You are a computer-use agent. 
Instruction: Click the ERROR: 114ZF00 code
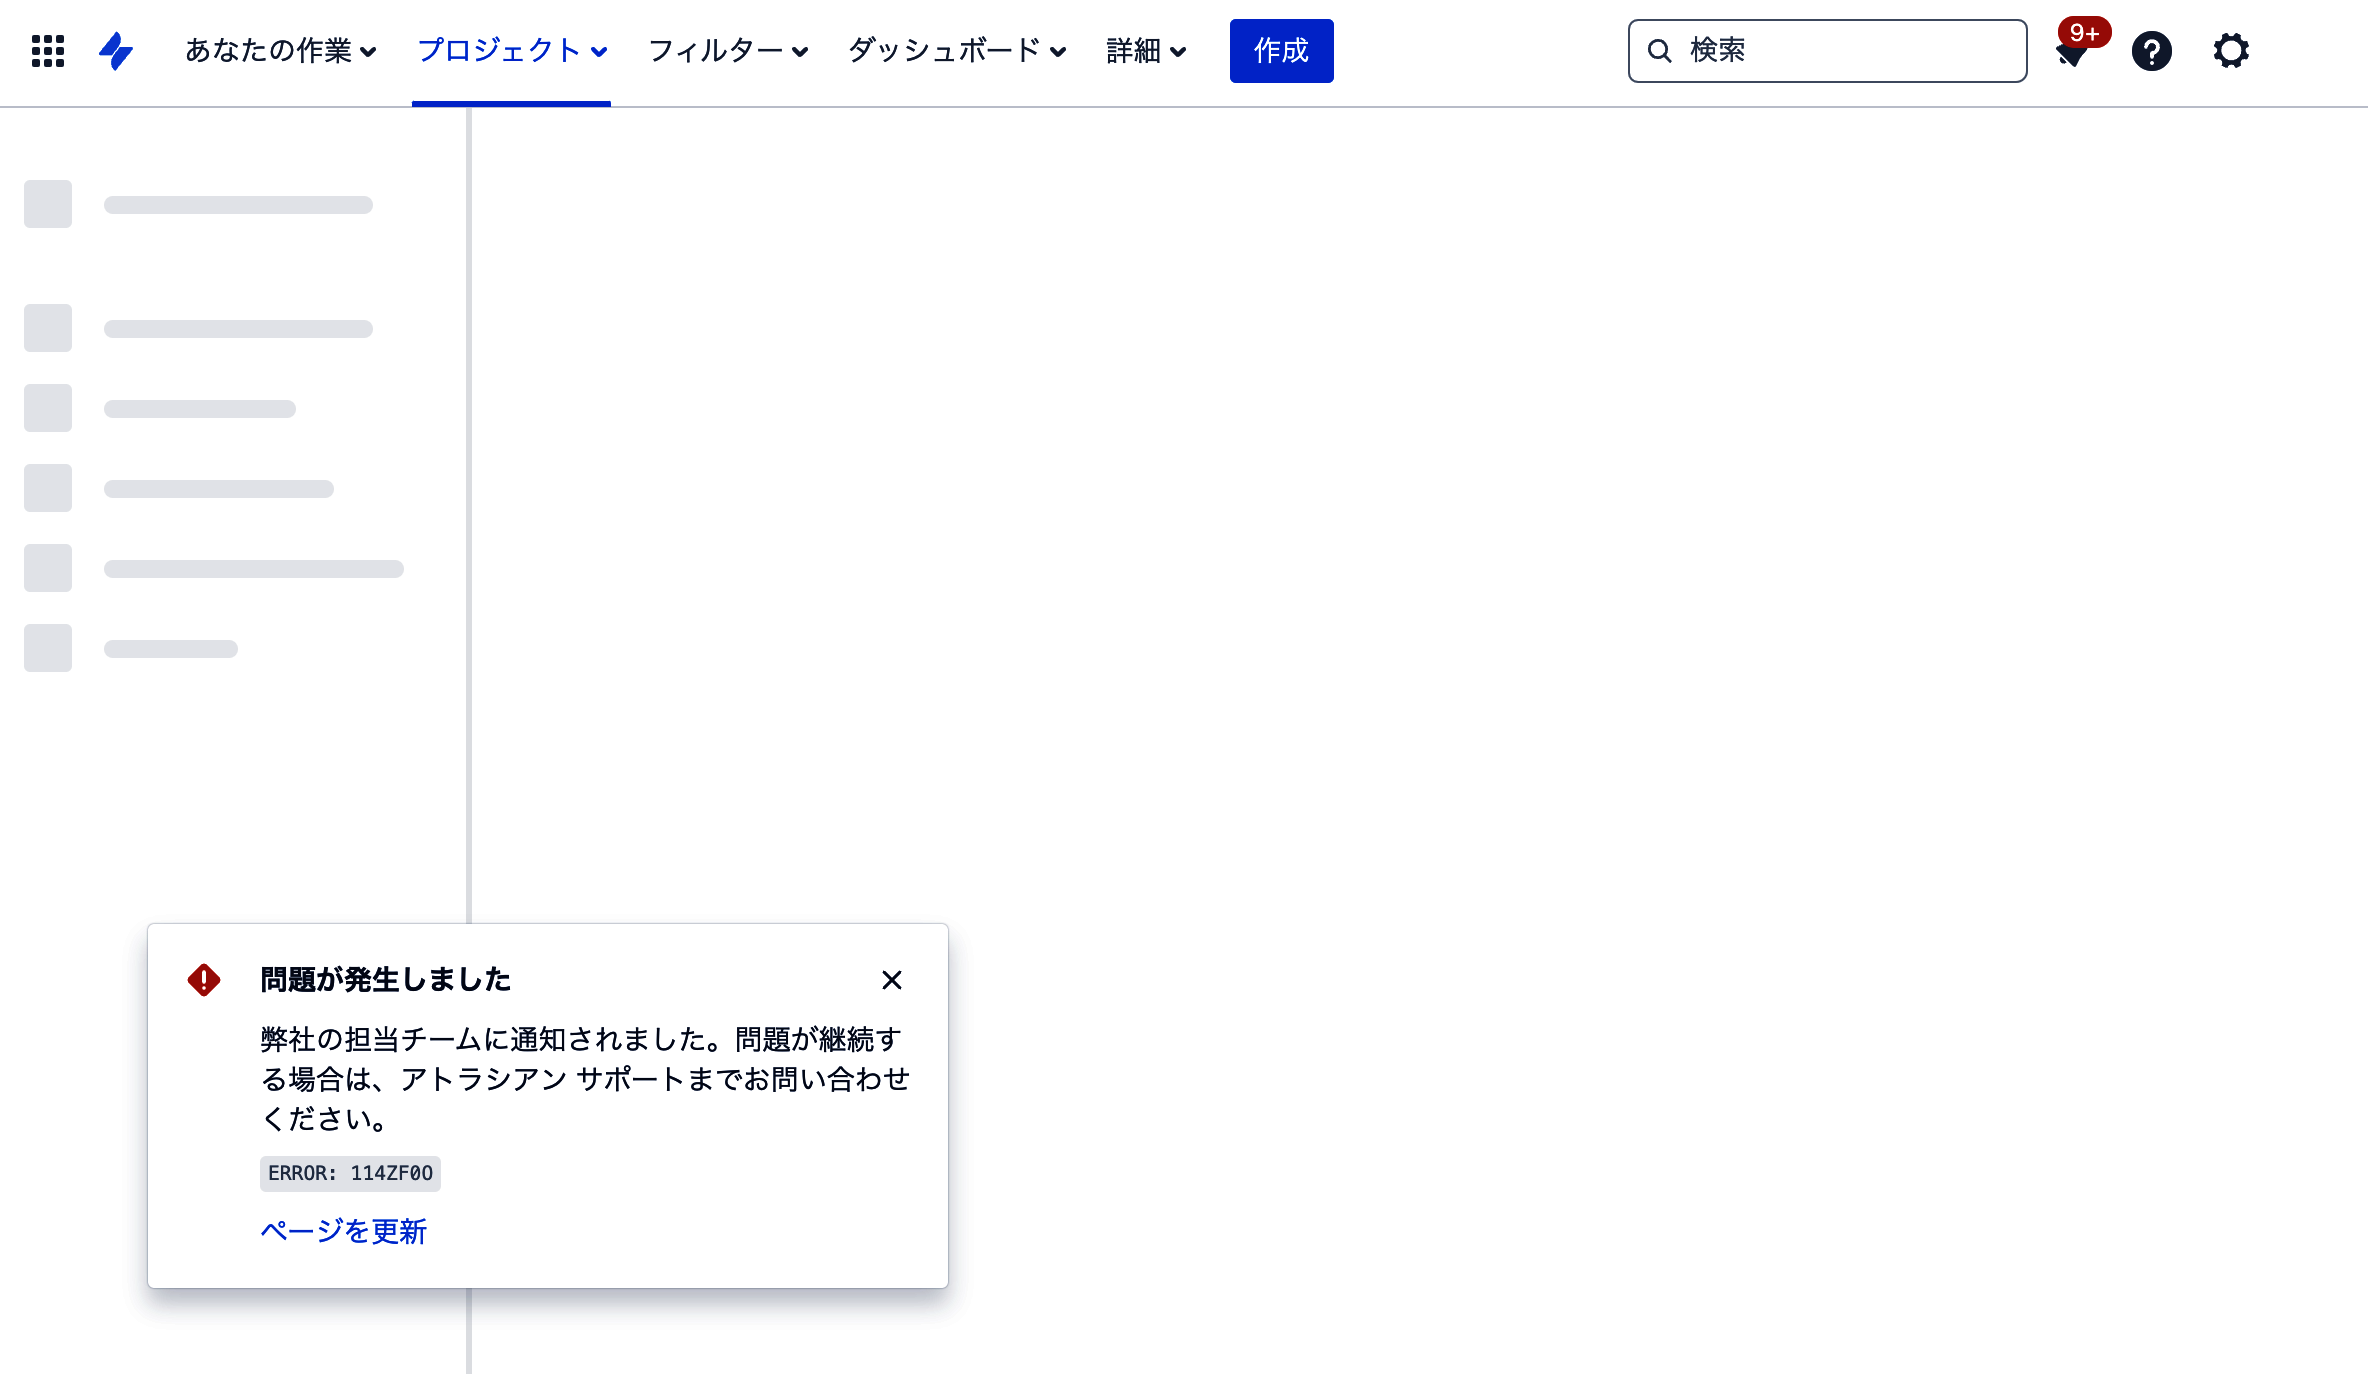click(x=350, y=1173)
